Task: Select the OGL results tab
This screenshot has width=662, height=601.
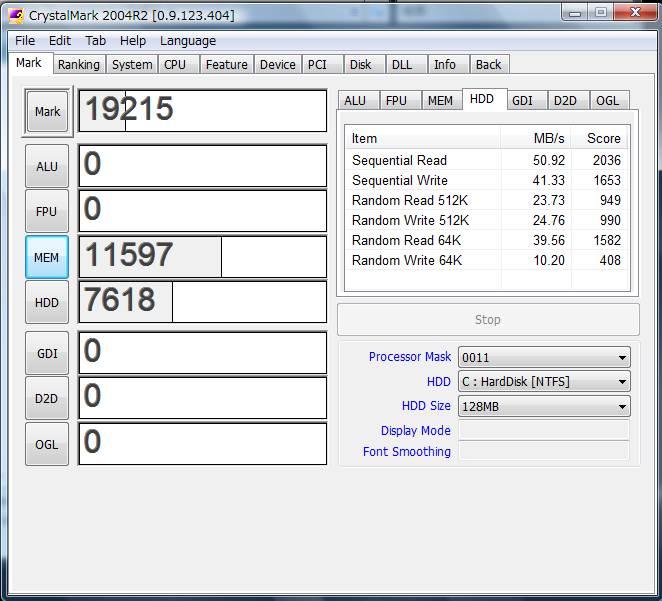Action: pos(607,100)
